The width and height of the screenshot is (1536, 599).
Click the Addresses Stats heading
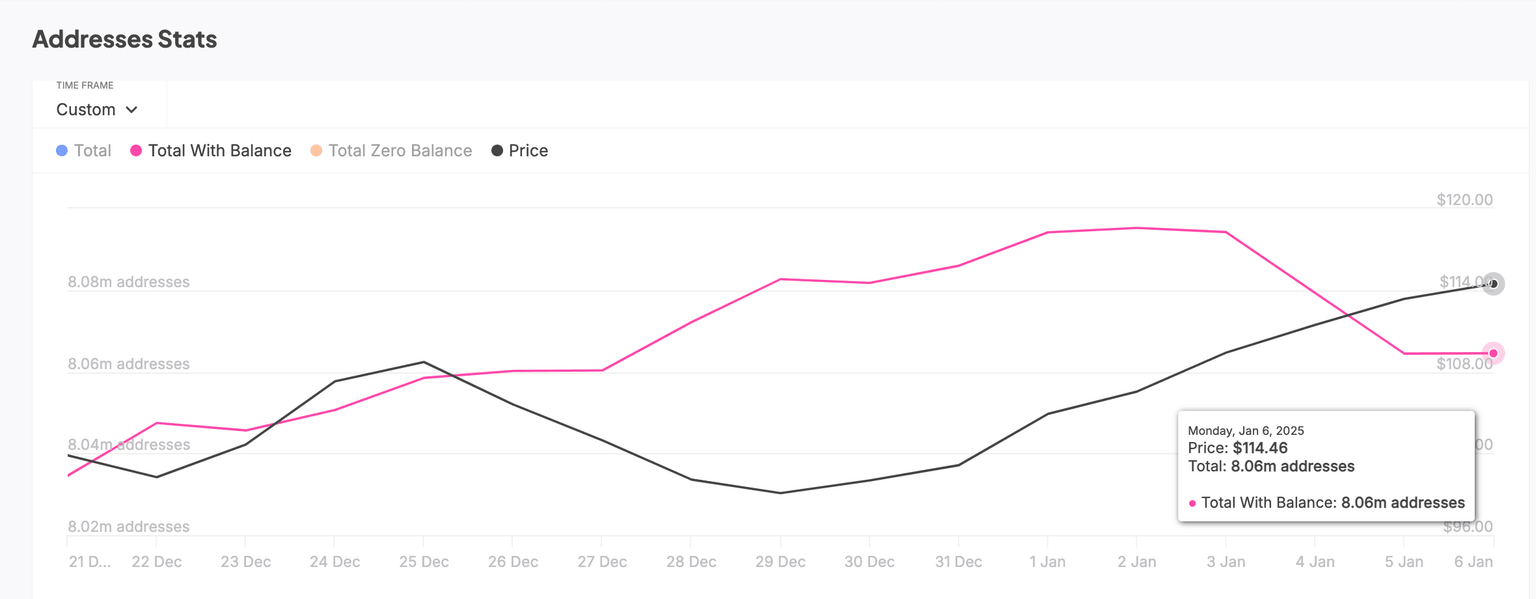pos(125,39)
